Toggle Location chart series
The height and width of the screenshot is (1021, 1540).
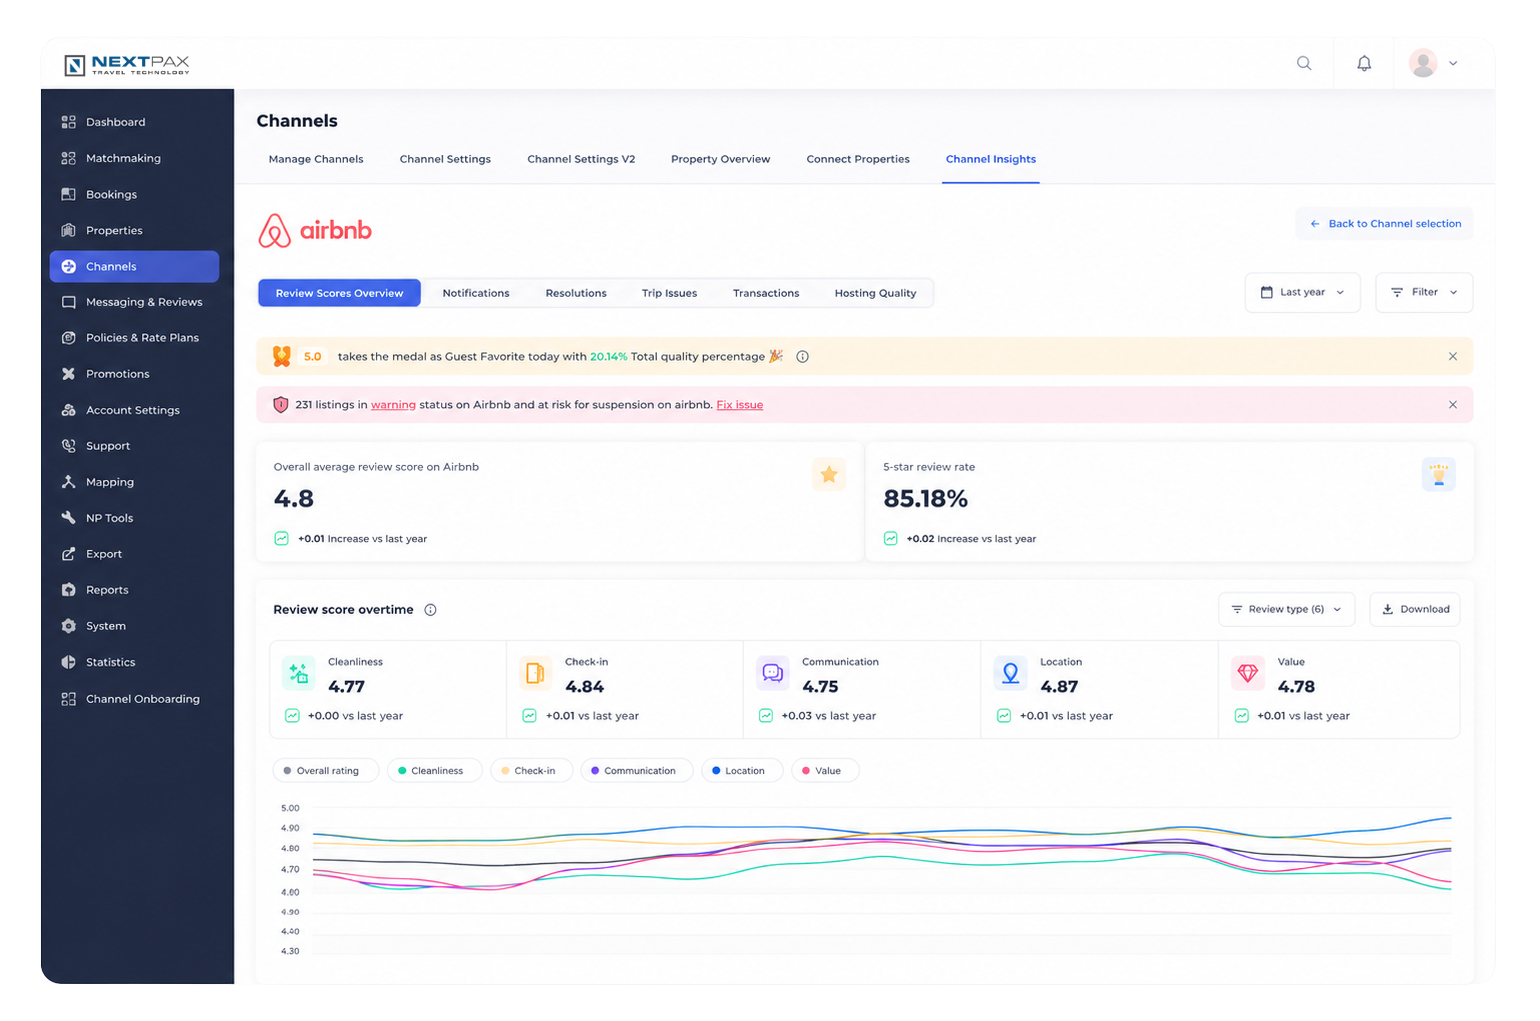click(x=741, y=771)
